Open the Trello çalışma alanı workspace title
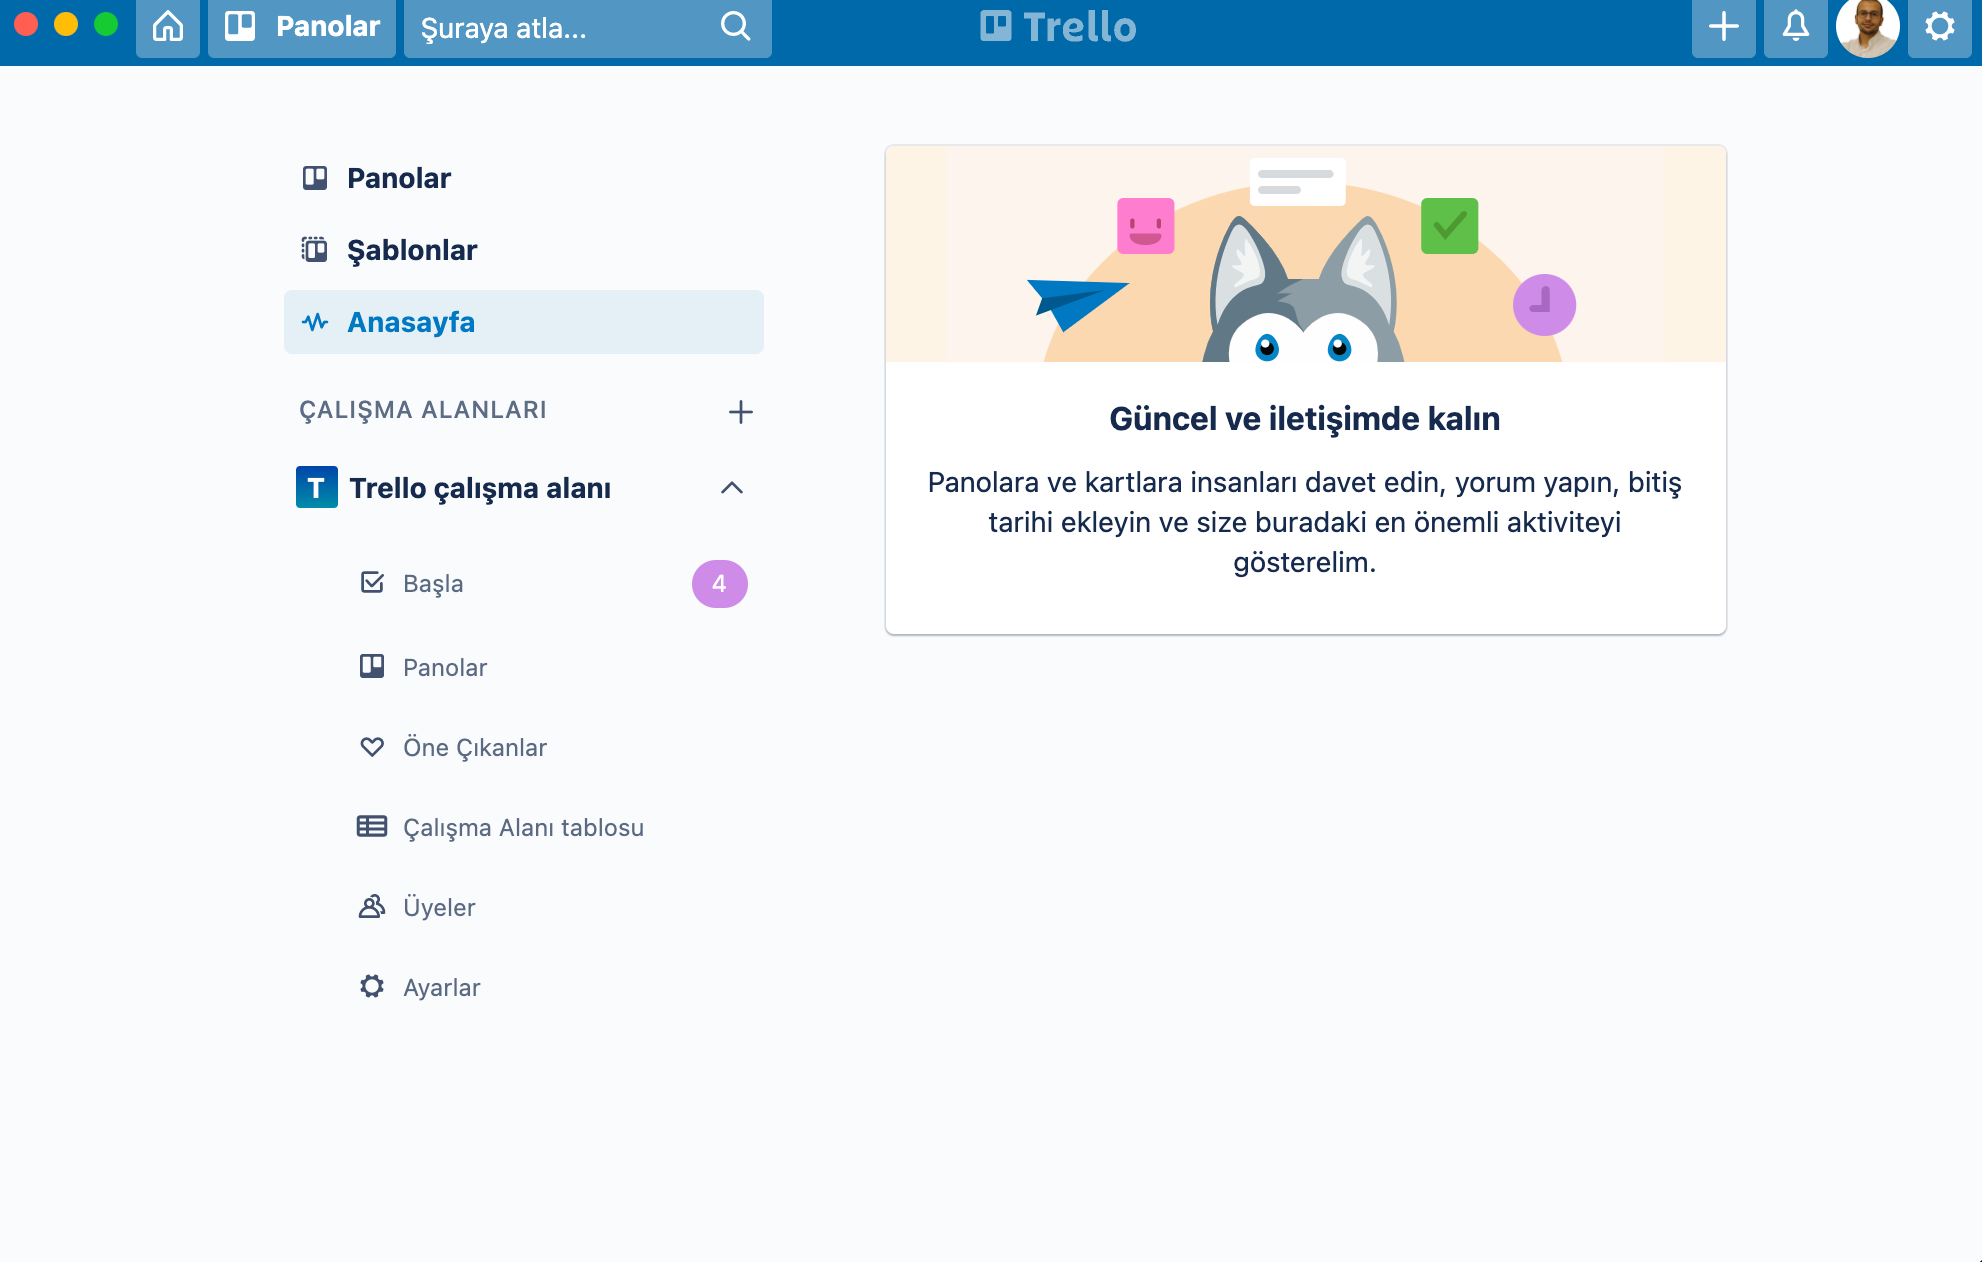This screenshot has width=1982, height=1262. [480, 488]
